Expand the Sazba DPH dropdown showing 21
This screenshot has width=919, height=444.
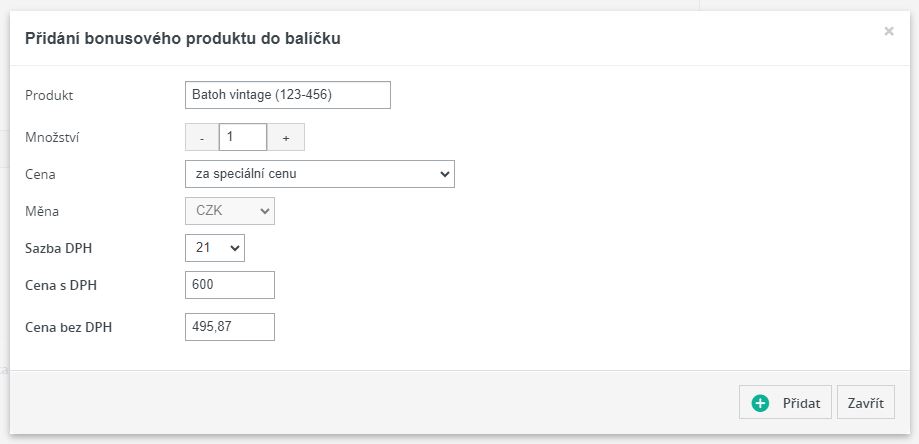click(x=215, y=247)
